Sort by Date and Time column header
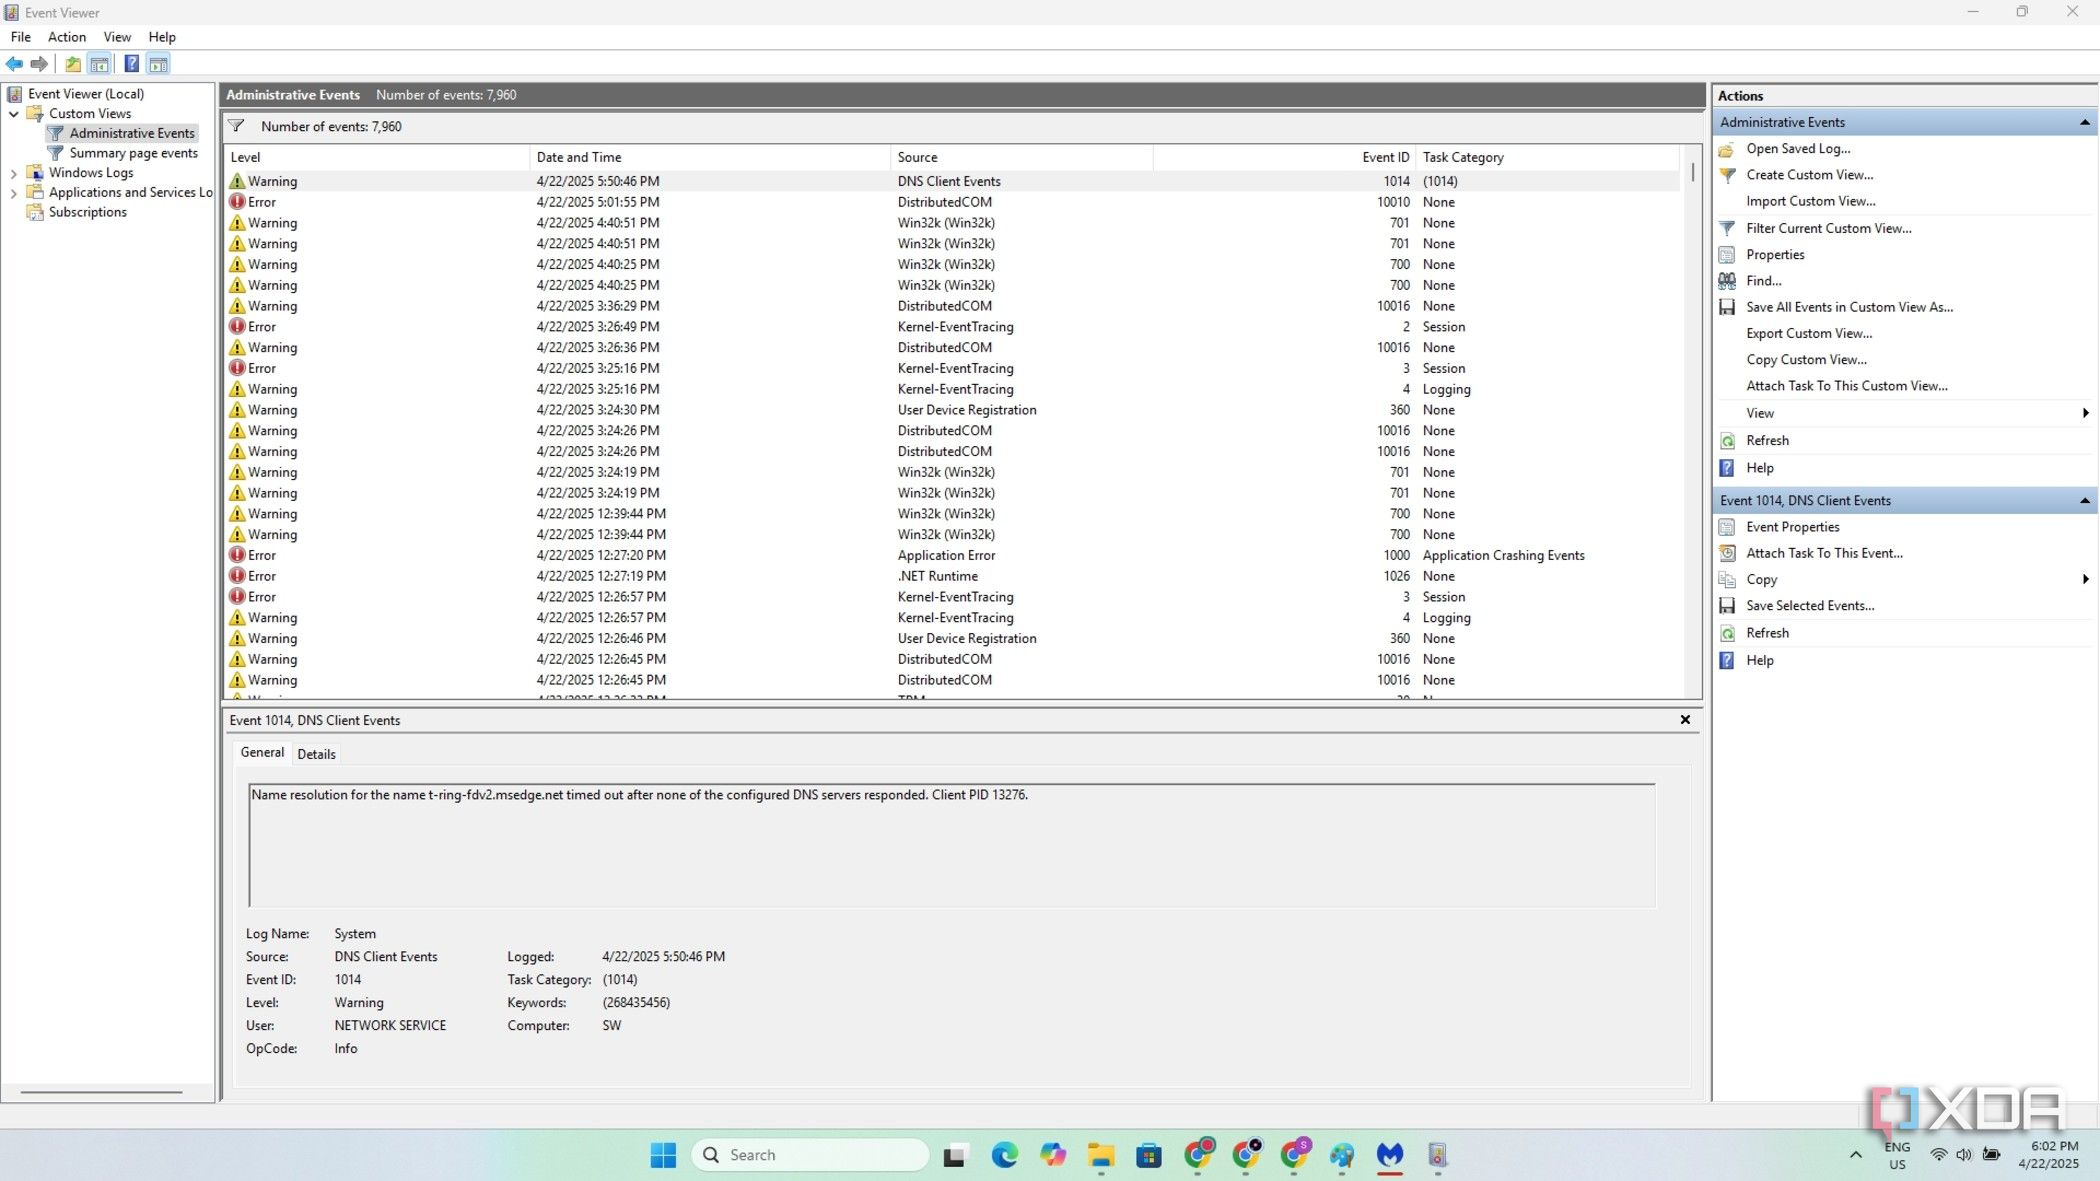 710,157
